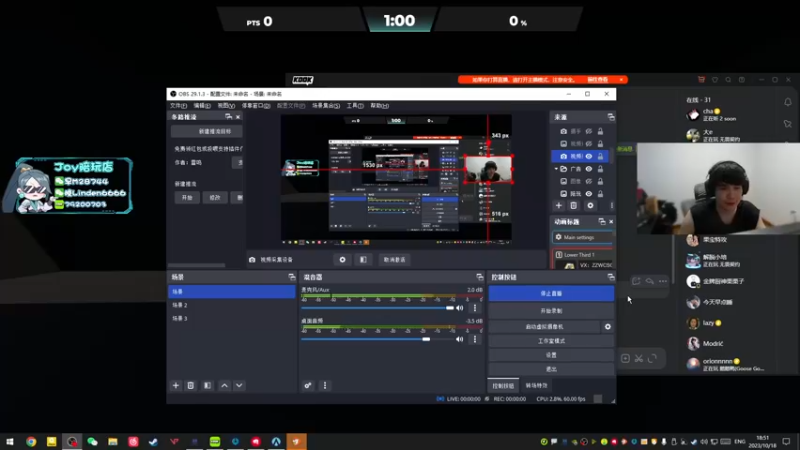Show the hidden second source via eye icon

(589, 144)
